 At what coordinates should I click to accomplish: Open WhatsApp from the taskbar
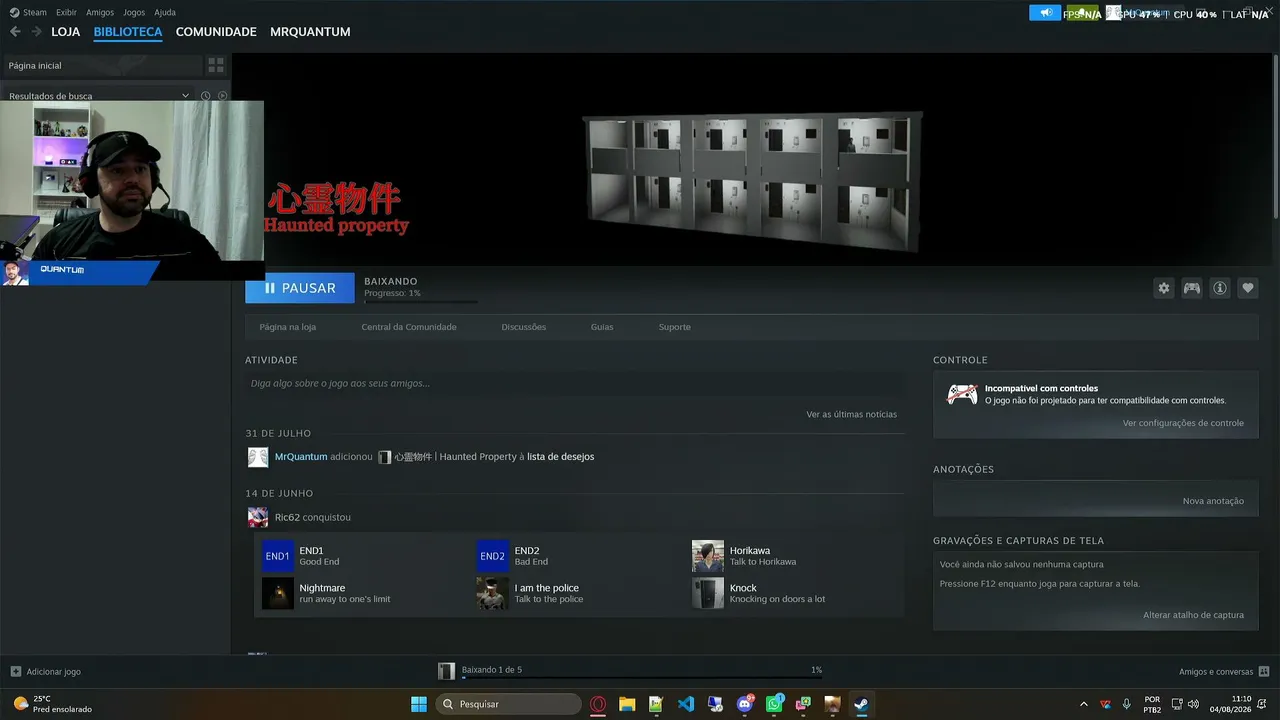774,704
